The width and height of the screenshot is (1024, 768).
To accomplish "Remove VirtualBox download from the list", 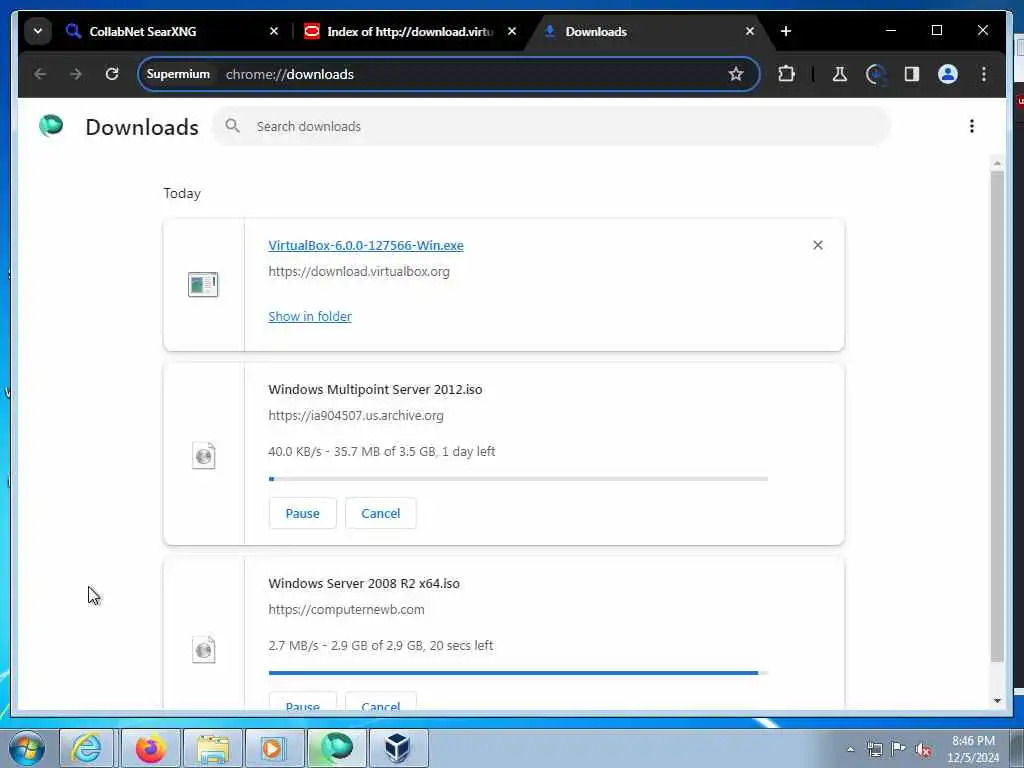I will click(818, 245).
